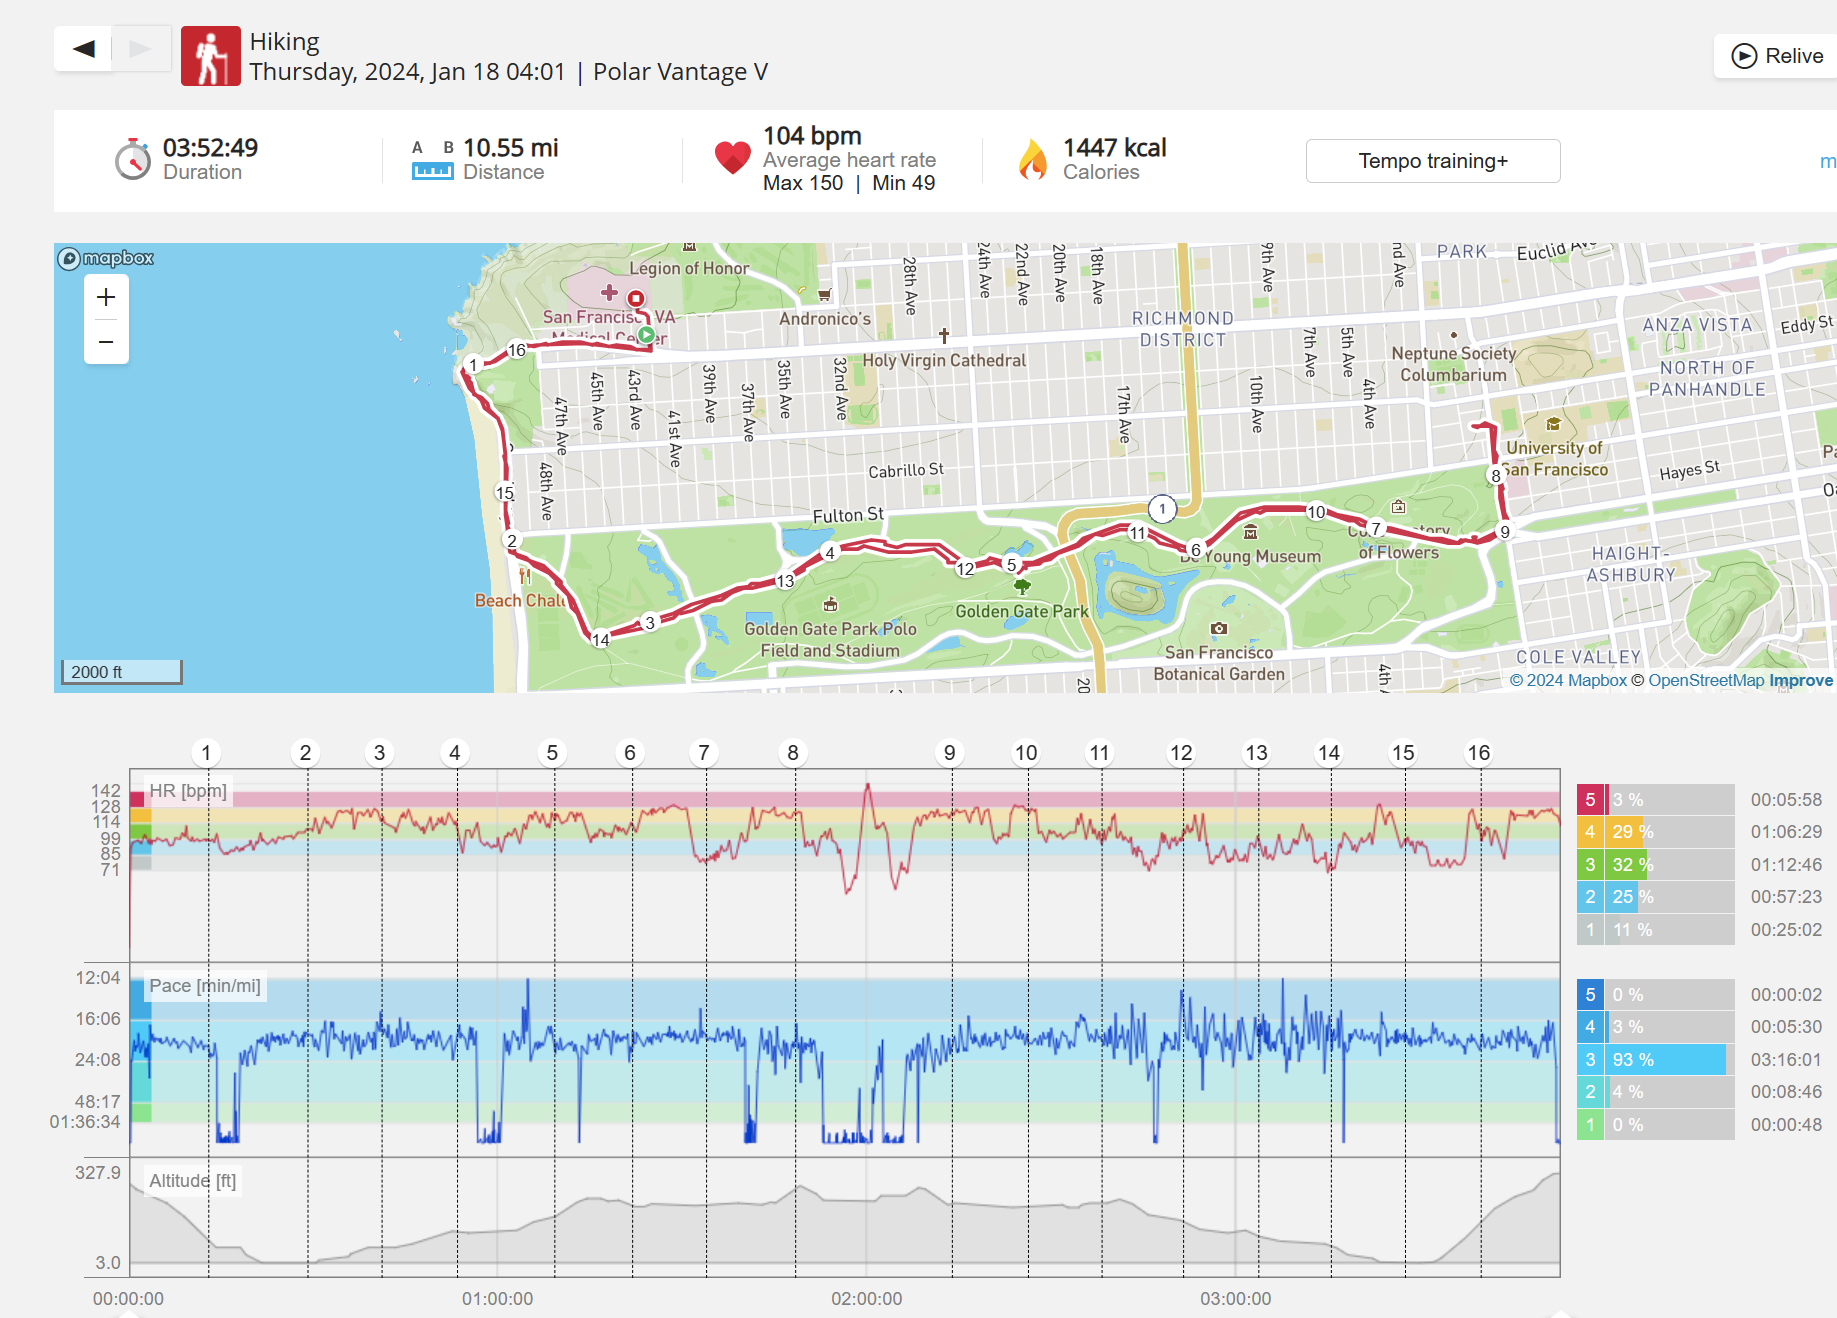Image resolution: width=1837 pixels, height=1318 pixels.
Task: Click the calories flame icon
Action: [x=1032, y=160]
